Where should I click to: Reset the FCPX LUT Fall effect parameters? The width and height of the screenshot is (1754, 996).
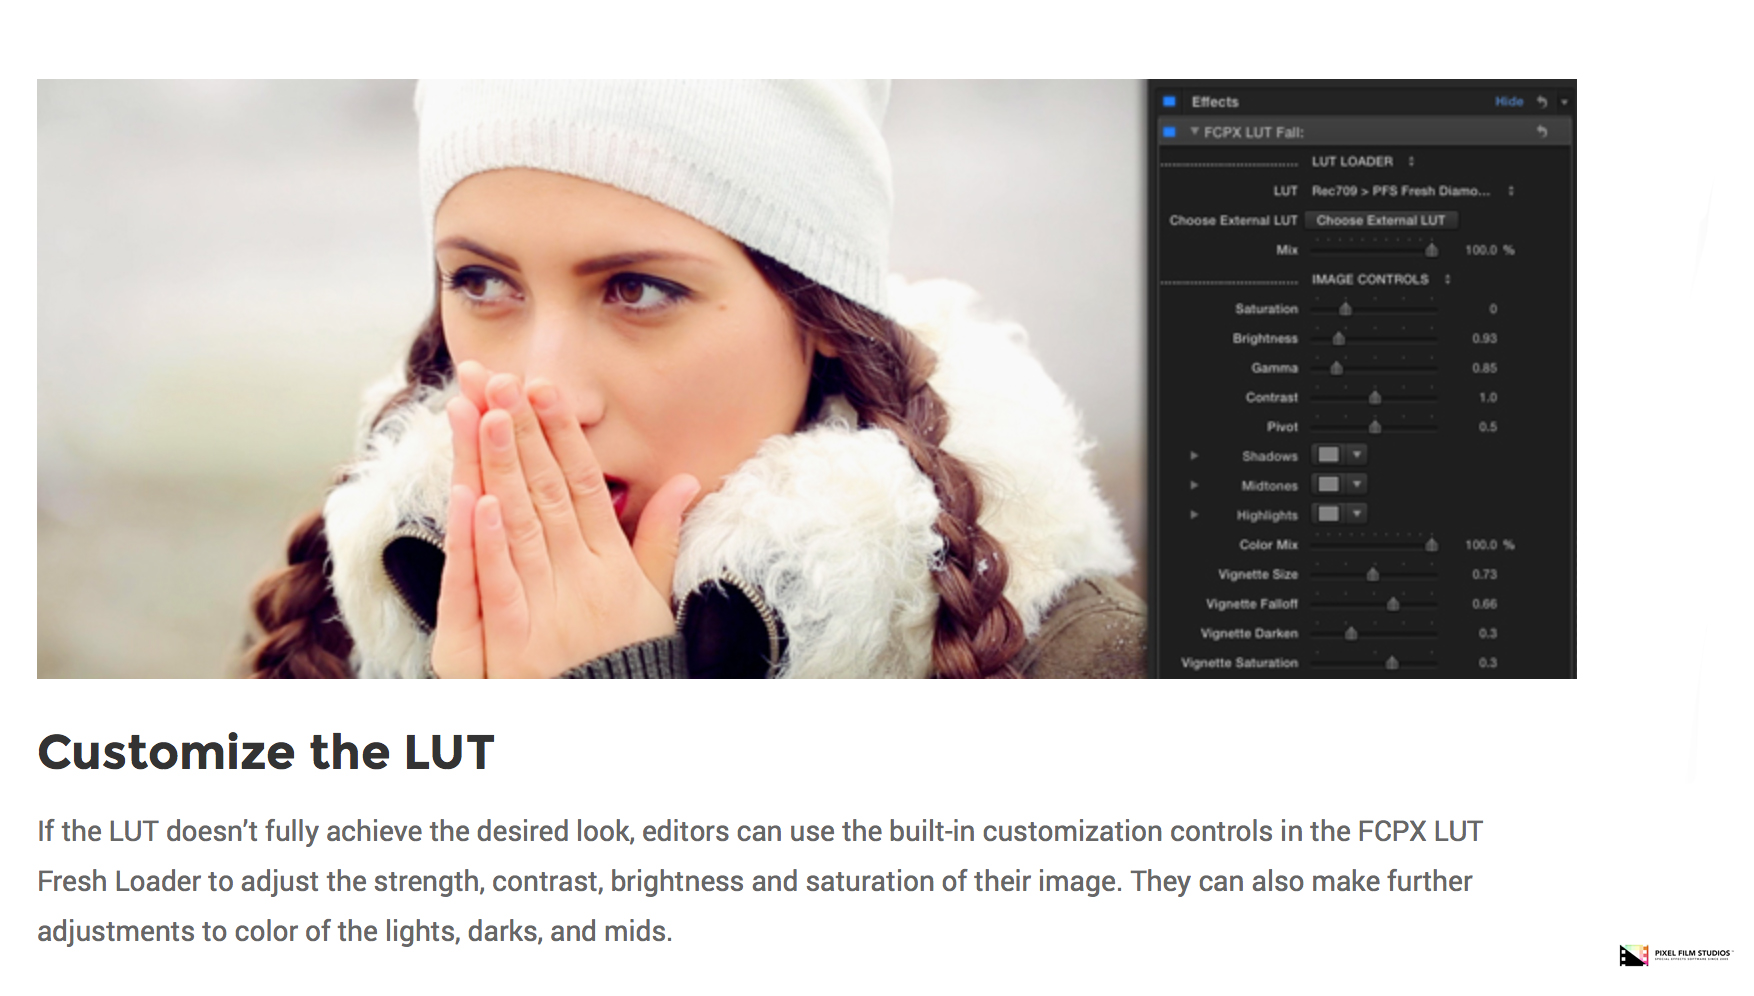coord(1542,132)
